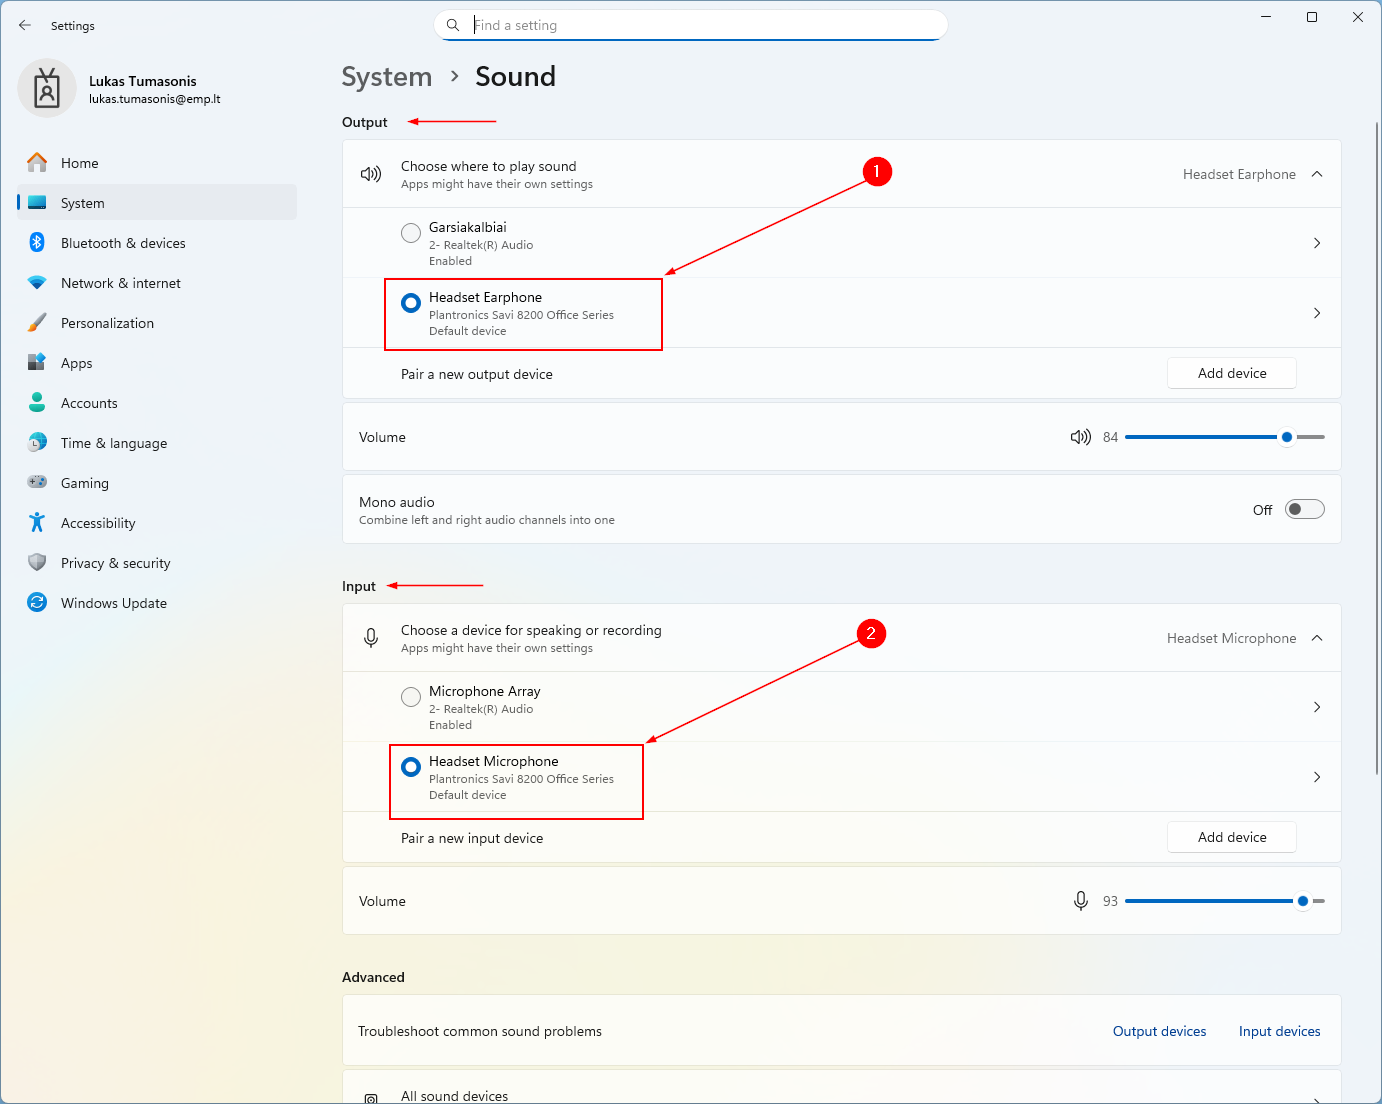Select Network & internet in sidebar
1382x1104 pixels.
click(x=120, y=282)
